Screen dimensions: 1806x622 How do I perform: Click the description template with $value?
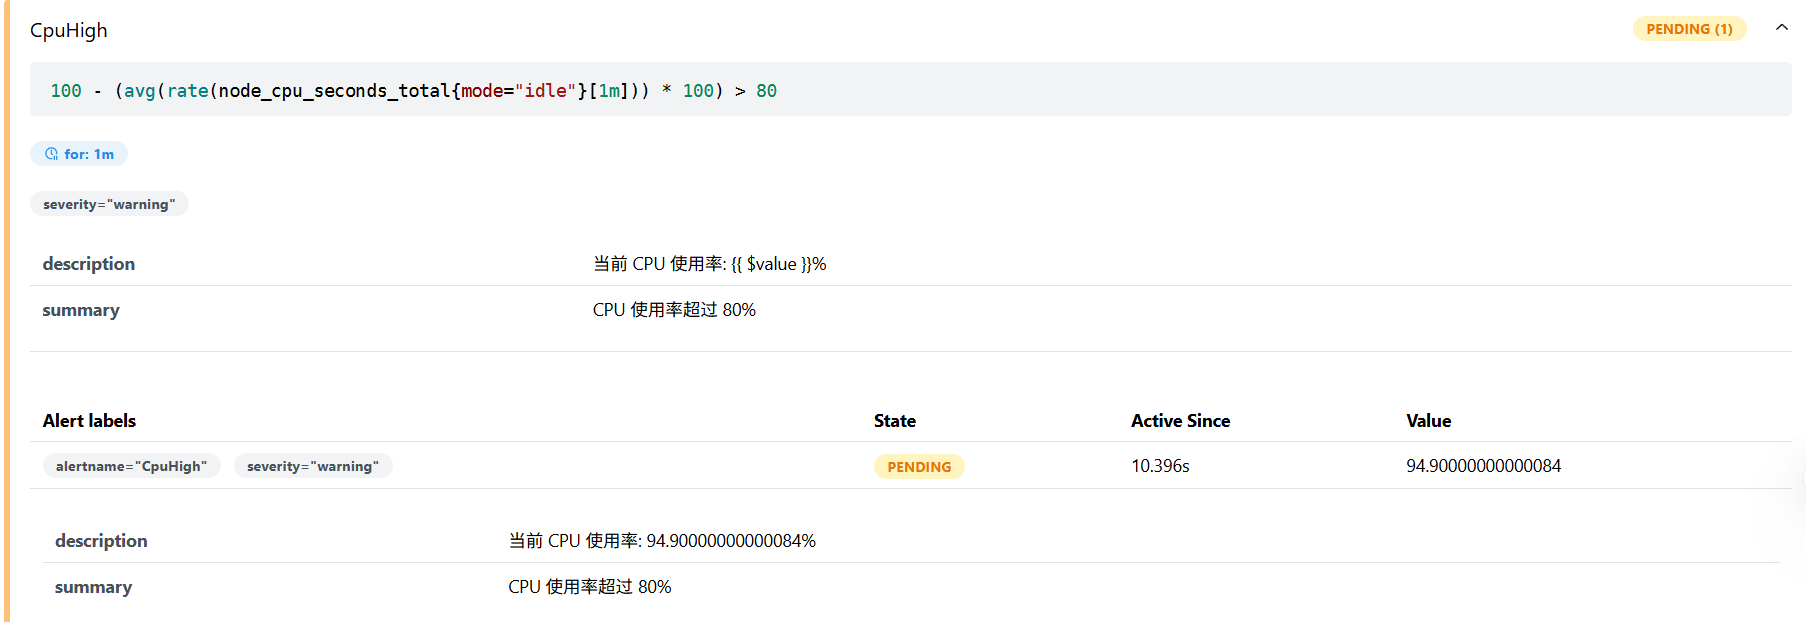coord(709,264)
